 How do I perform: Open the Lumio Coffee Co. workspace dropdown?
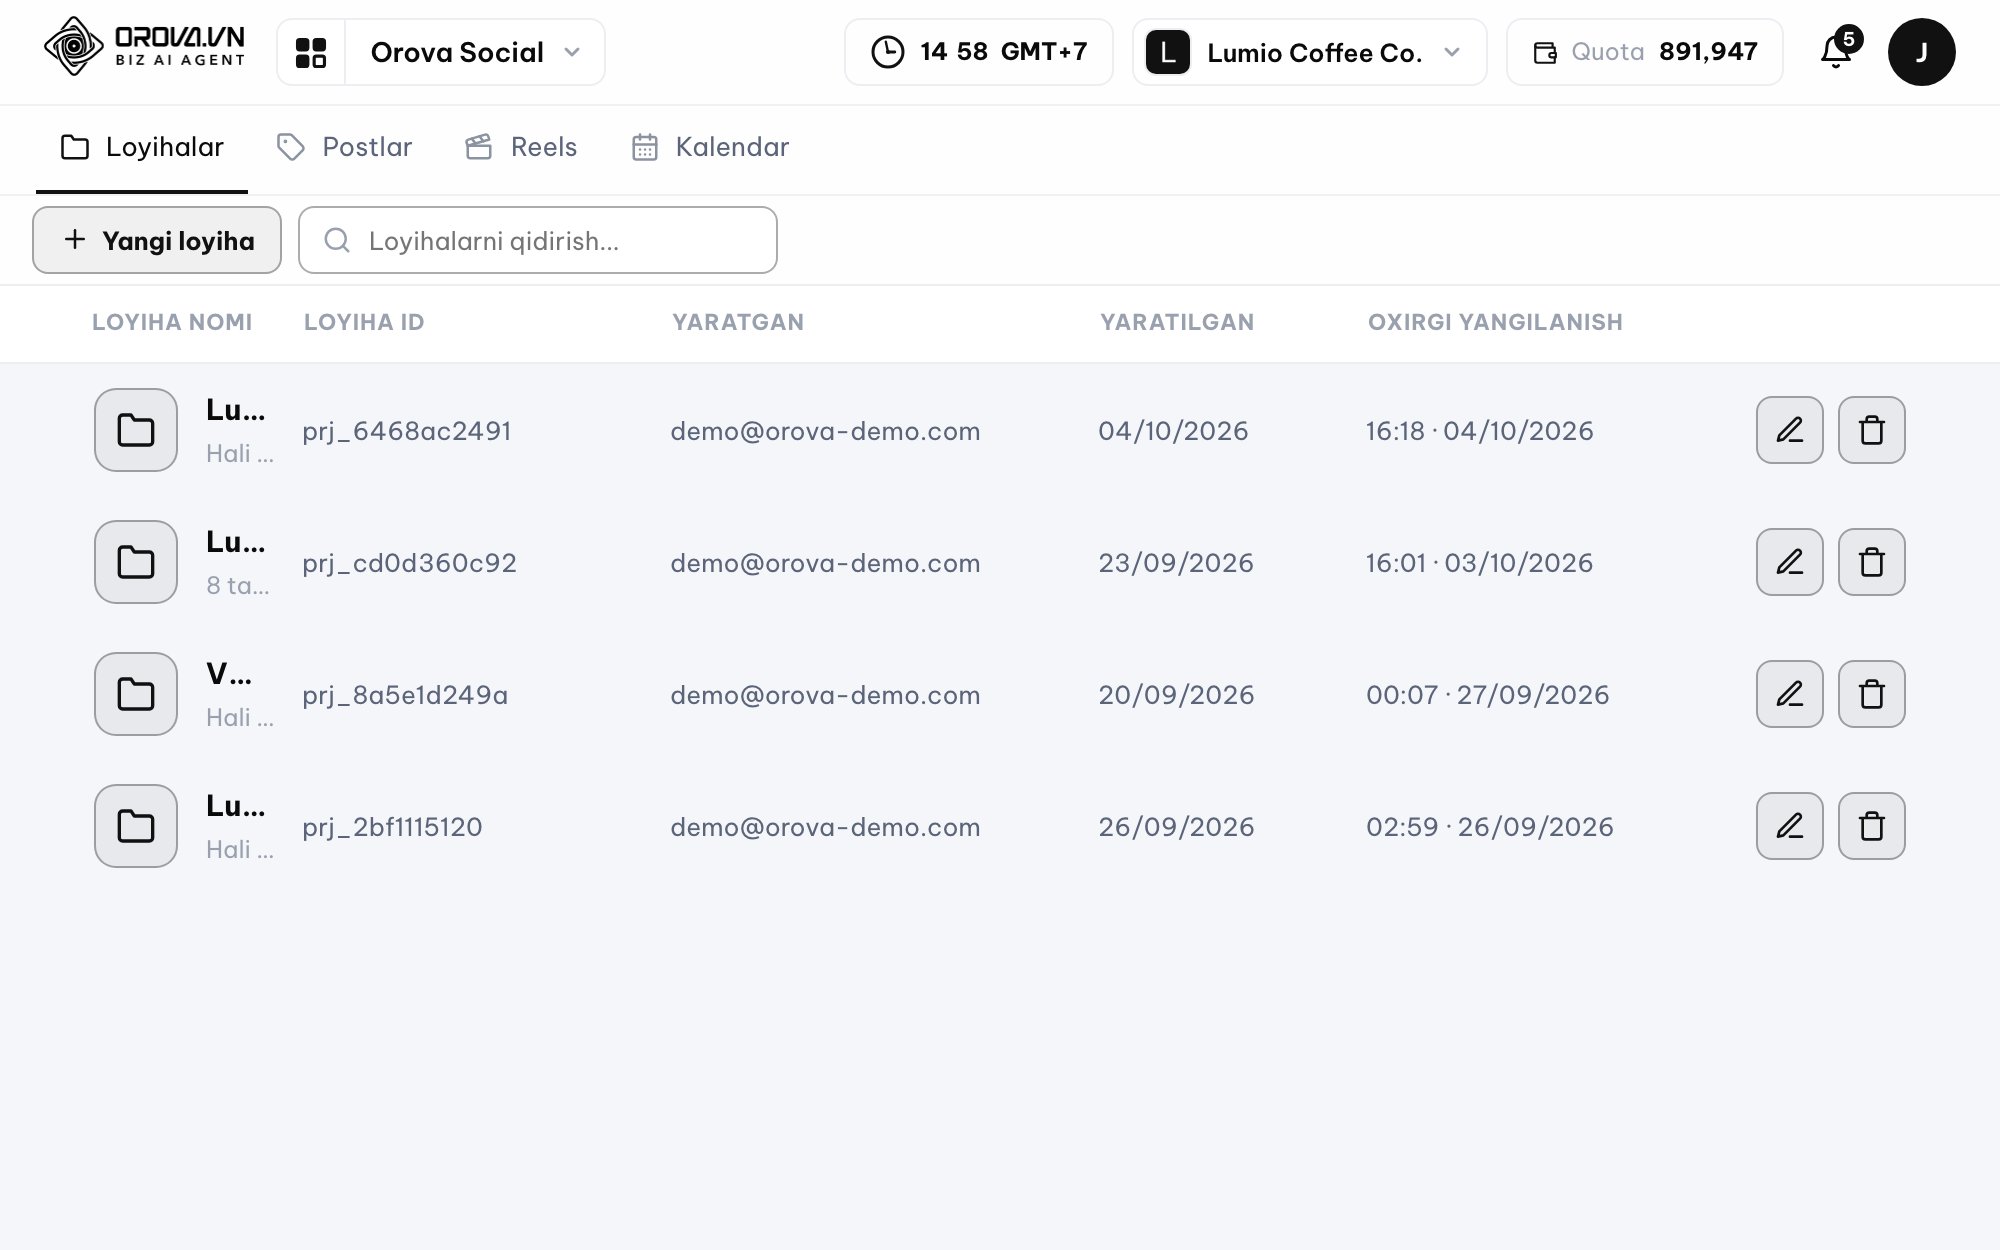click(x=1310, y=52)
